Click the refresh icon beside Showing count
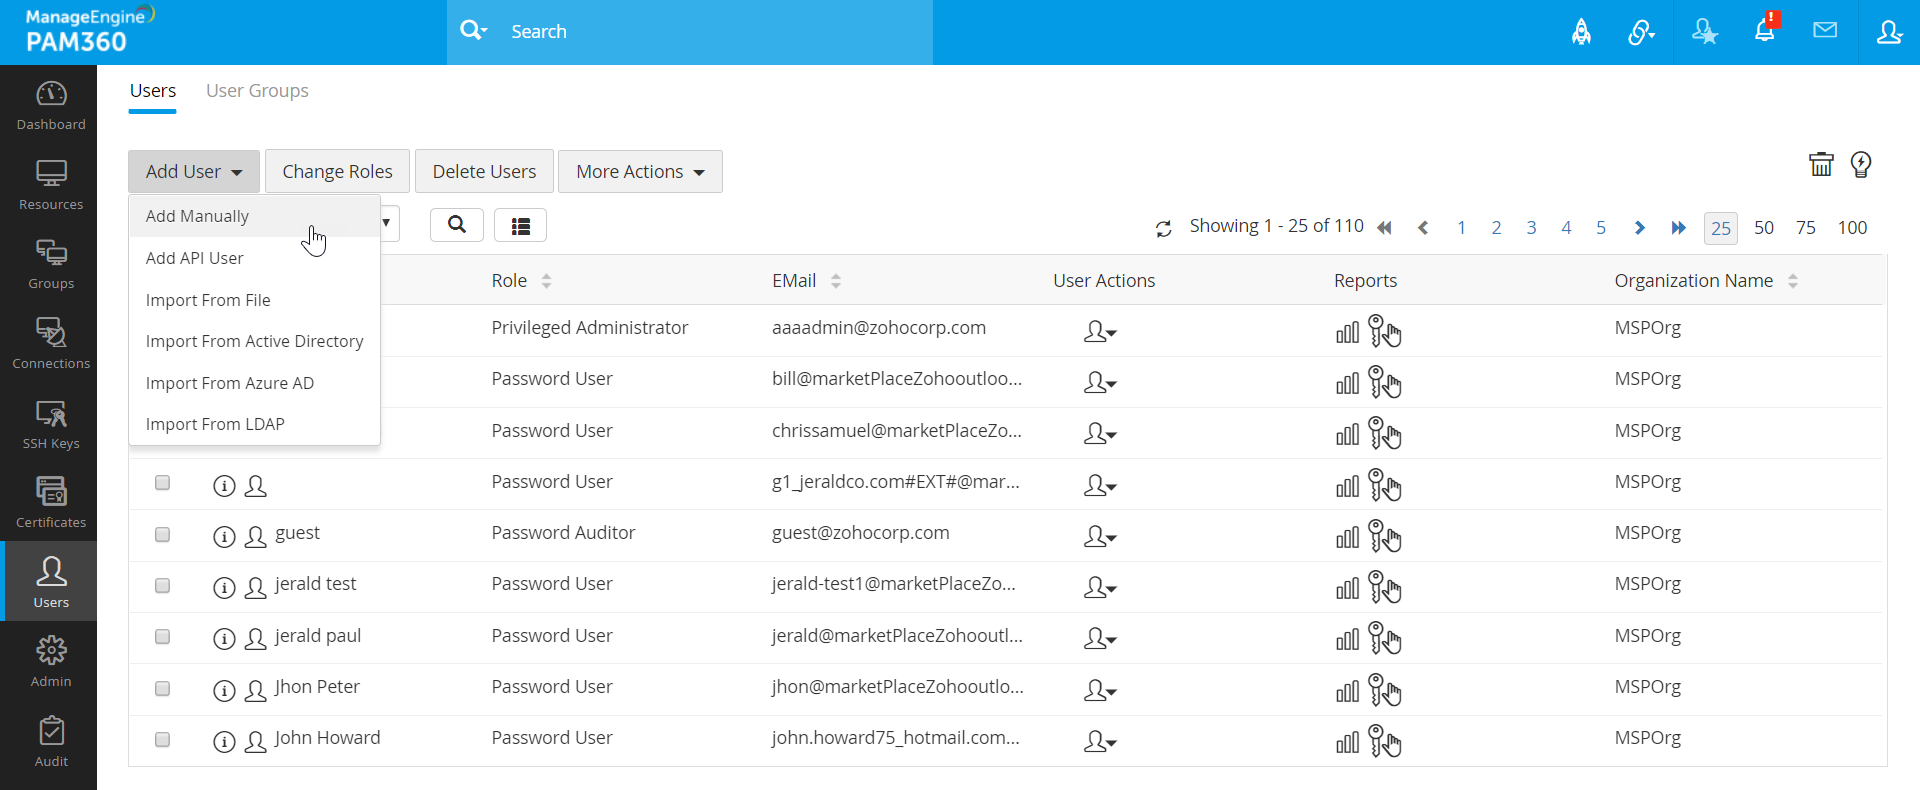 pyautogui.click(x=1164, y=229)
